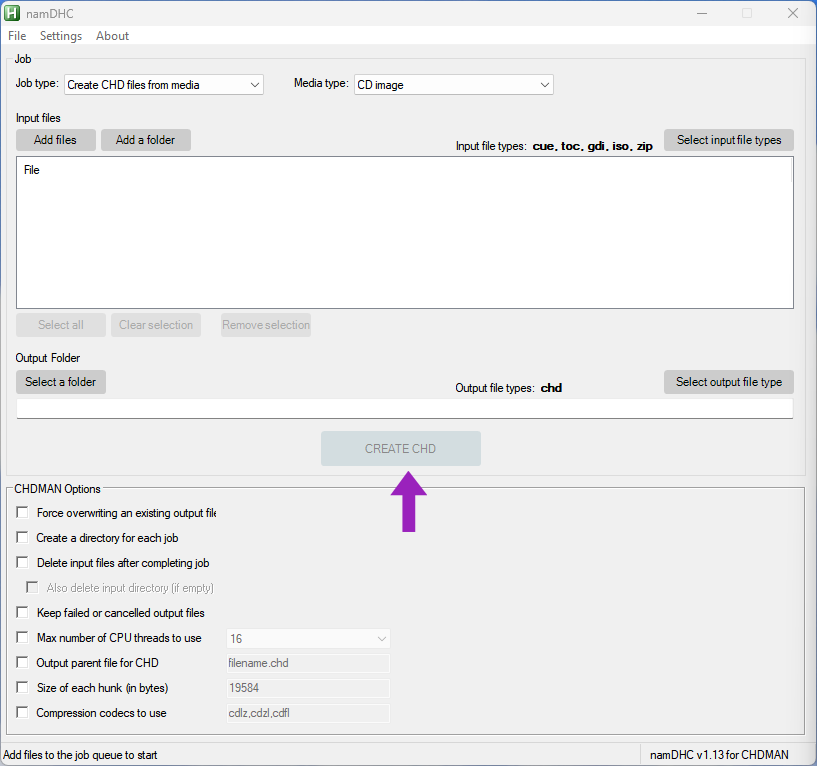Click Select output file type button
The width and height of the screenshot is (817, 766).
pos(729,382)
